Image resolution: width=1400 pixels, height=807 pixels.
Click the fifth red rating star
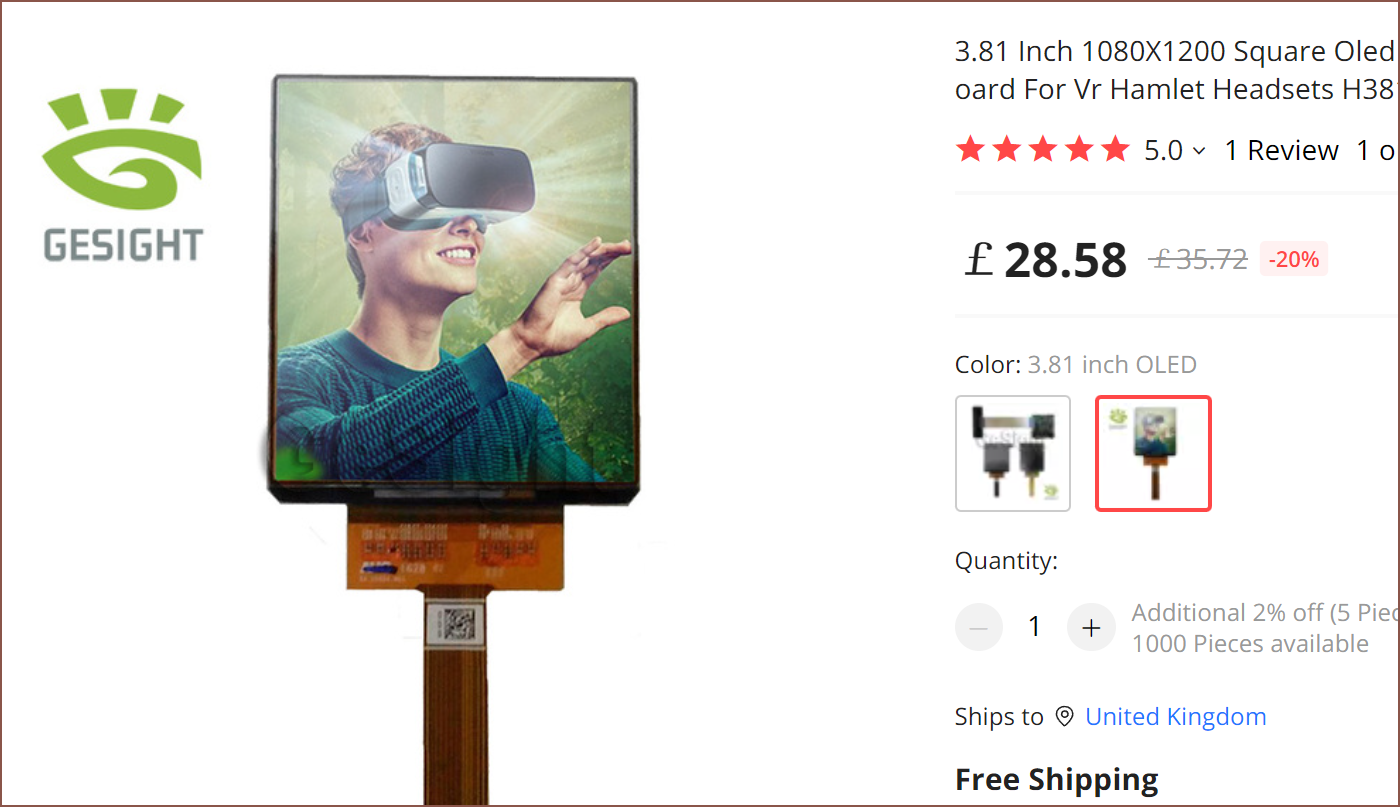tap(1114, 150)
